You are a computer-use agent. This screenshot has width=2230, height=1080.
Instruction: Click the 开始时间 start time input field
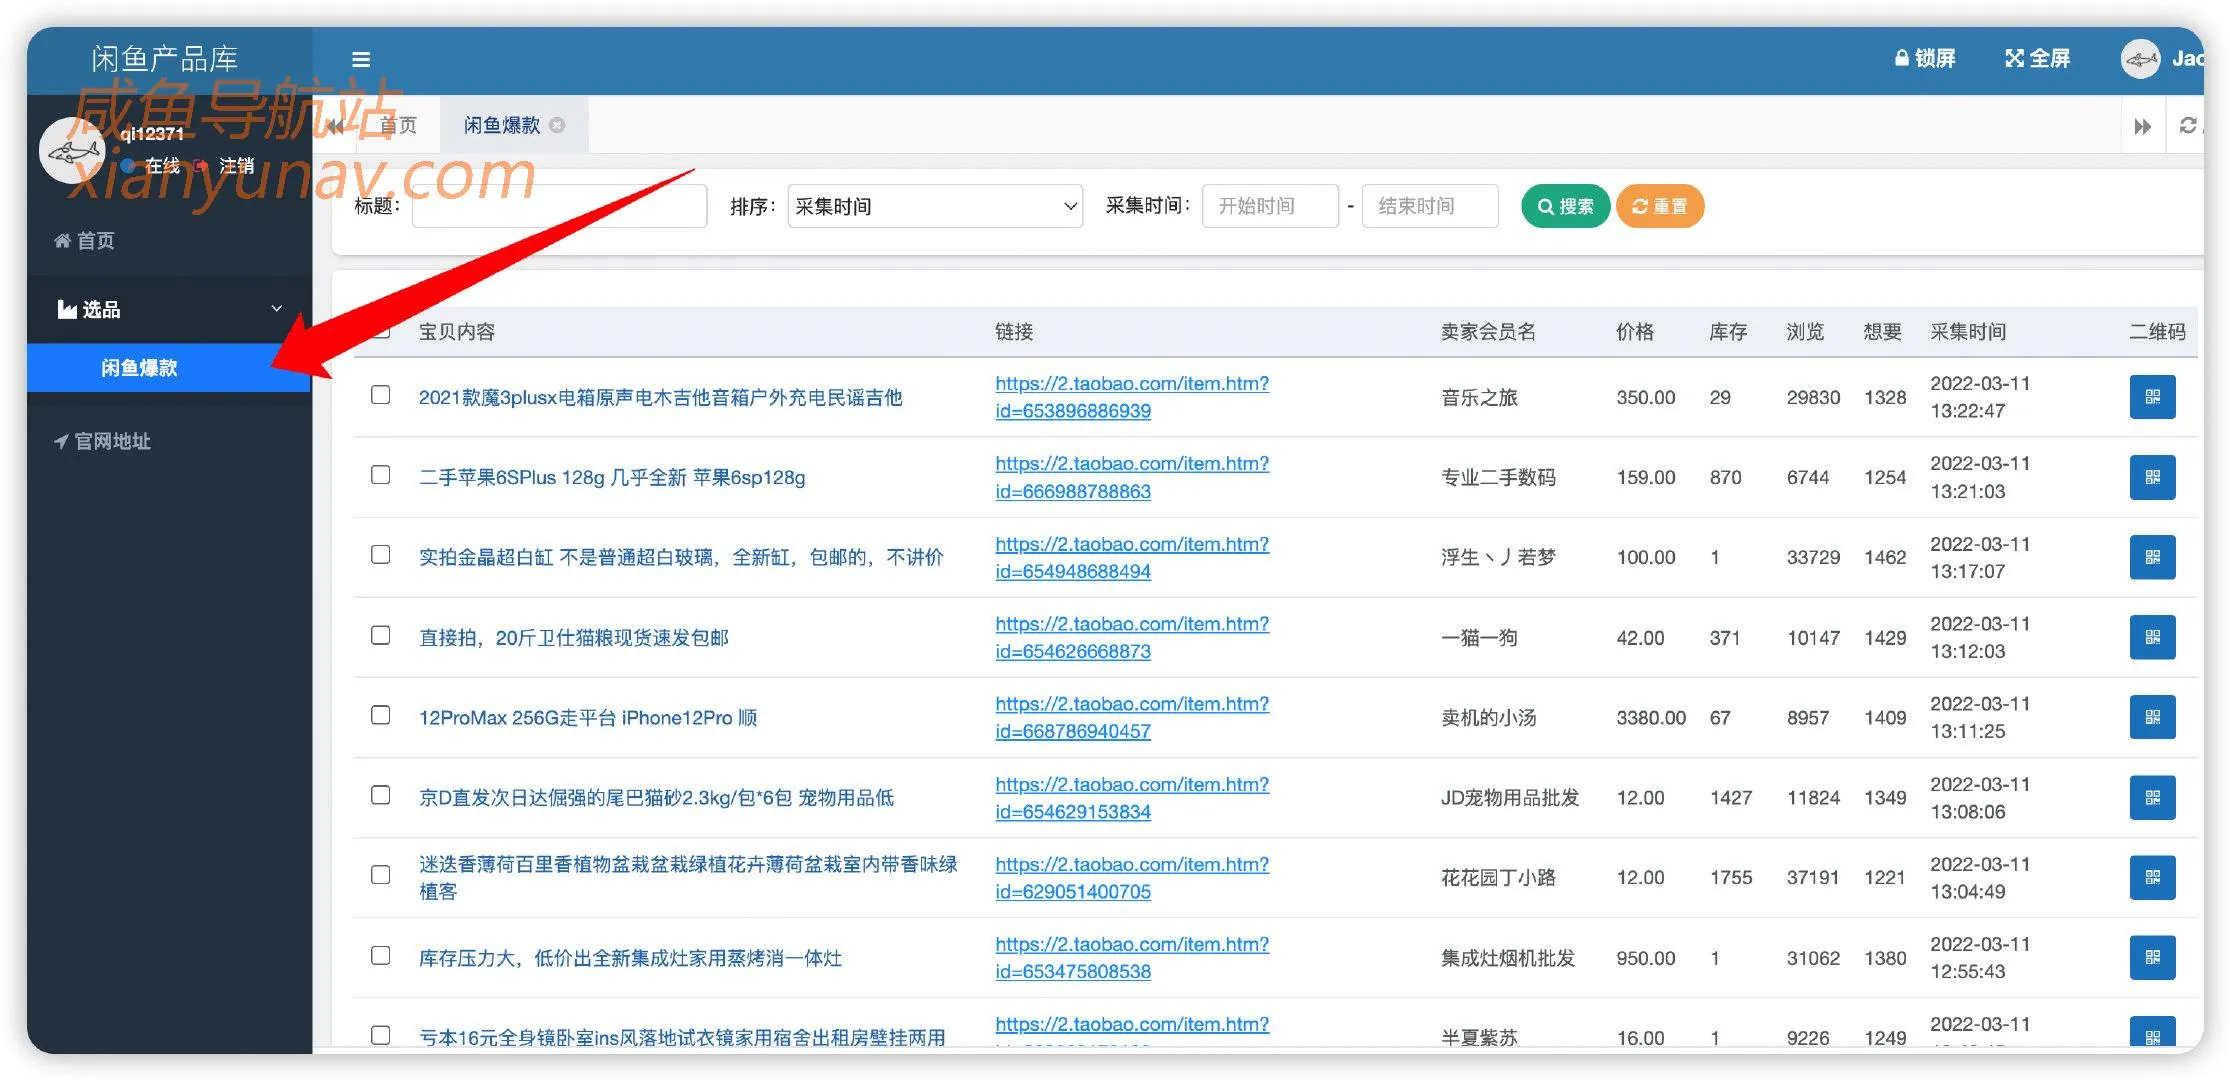[1270, 206]
